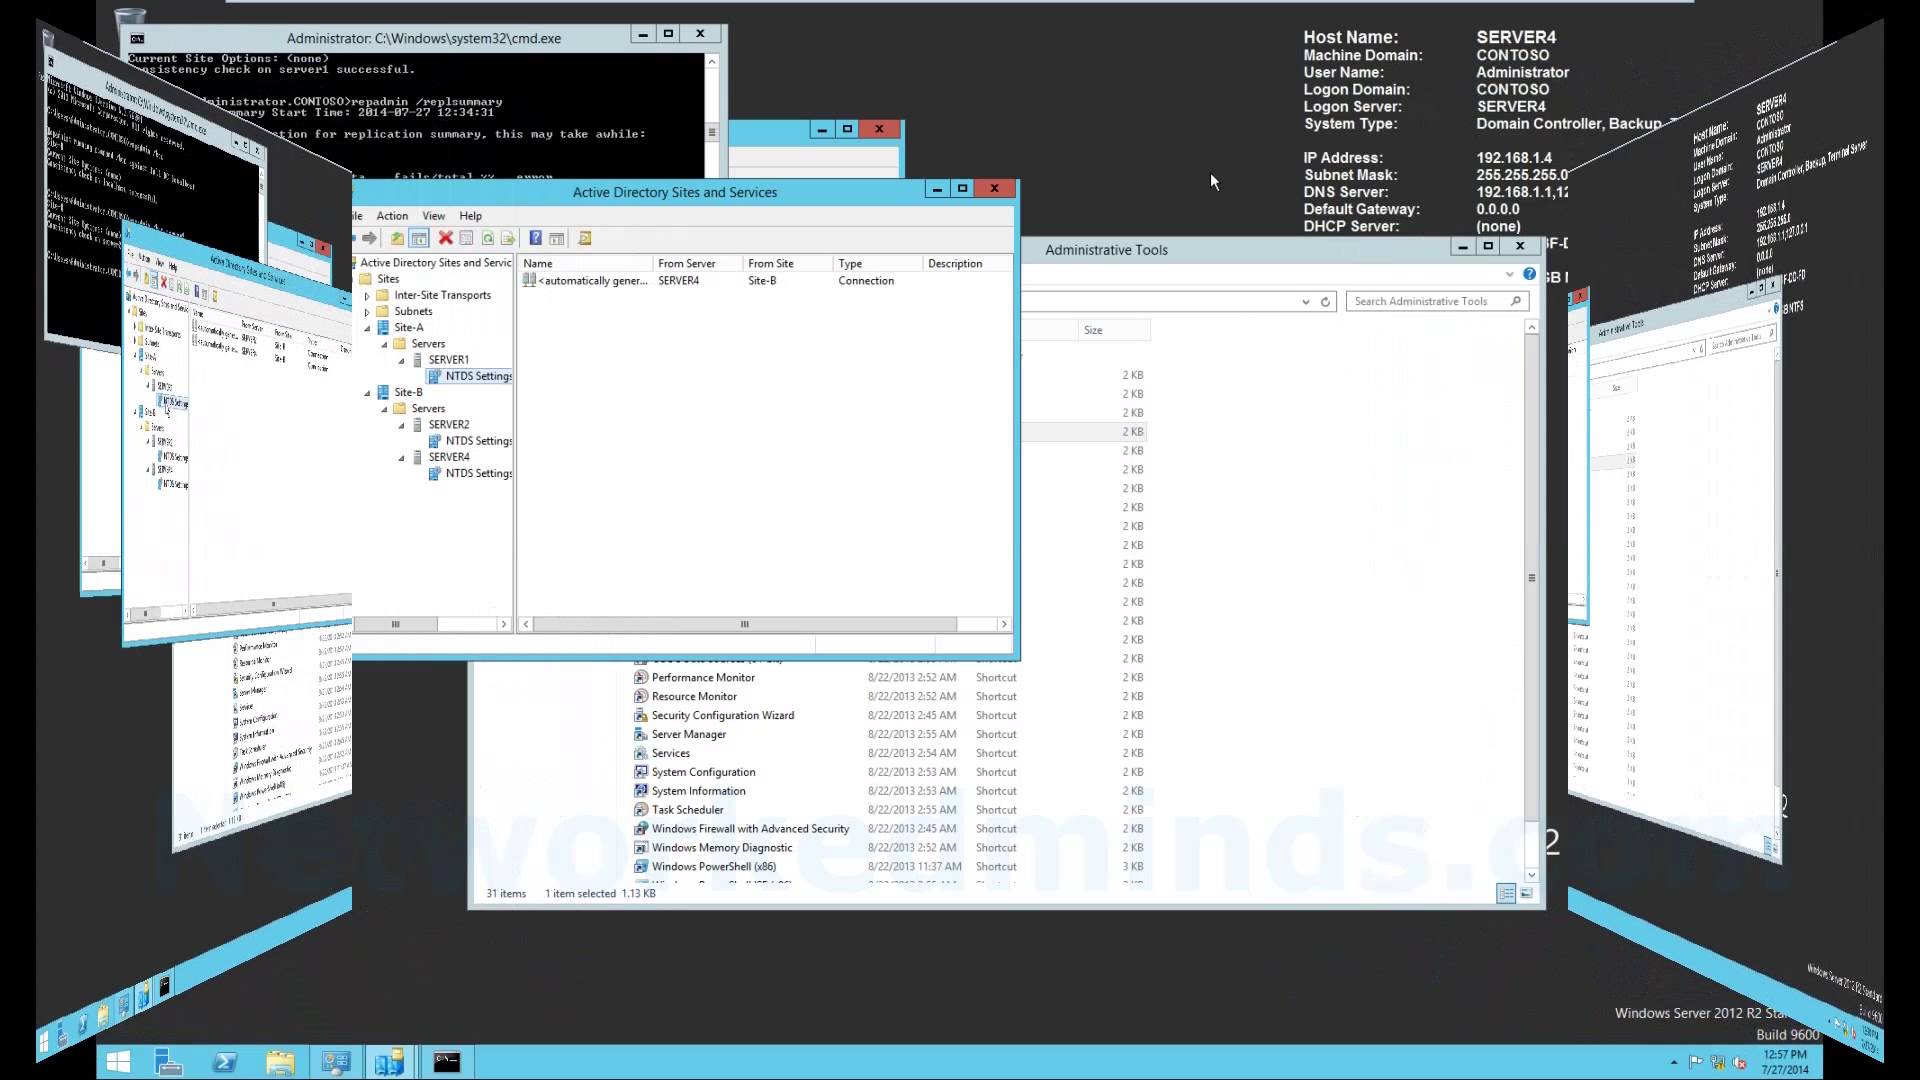
Task: Open Security Configuration Wizard shortcut
Action: (722, 716)
